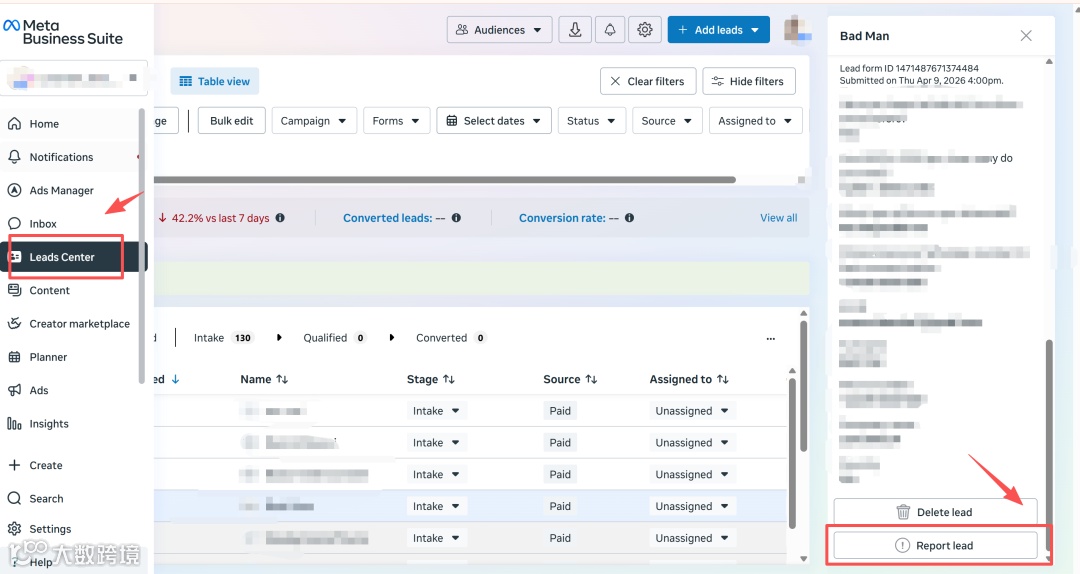
Task: Expand the Campaign filter dropdown
Action: click(x=313, y=121)
